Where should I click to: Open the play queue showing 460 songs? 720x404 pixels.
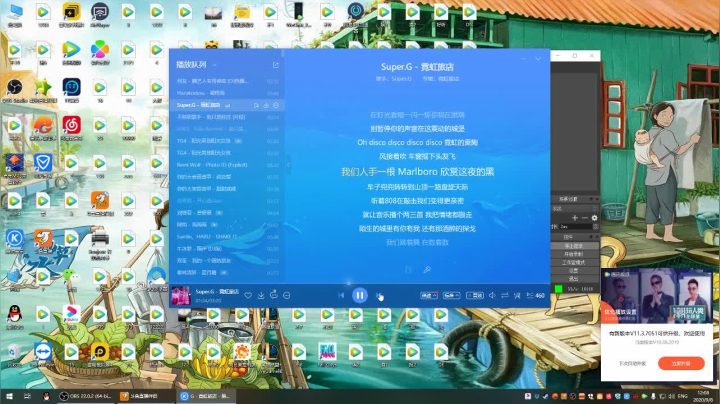pos(535,295)
